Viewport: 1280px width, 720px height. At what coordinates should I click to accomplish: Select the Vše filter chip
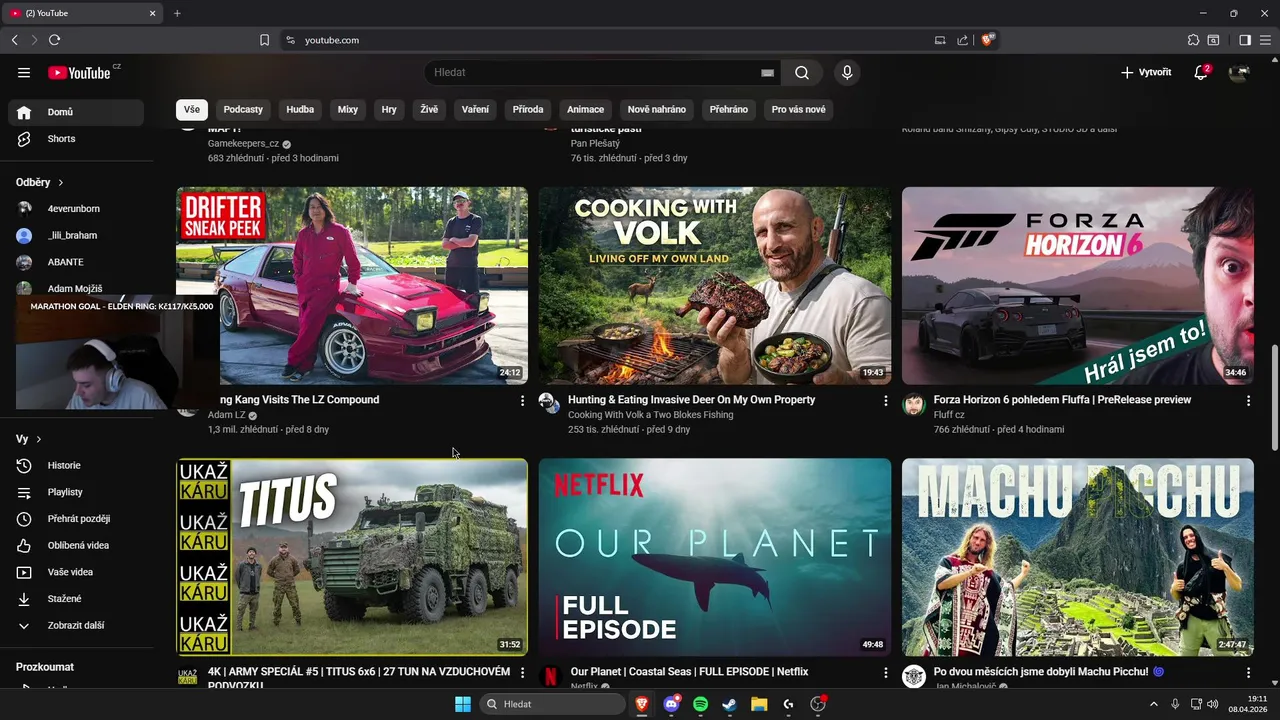191,109
